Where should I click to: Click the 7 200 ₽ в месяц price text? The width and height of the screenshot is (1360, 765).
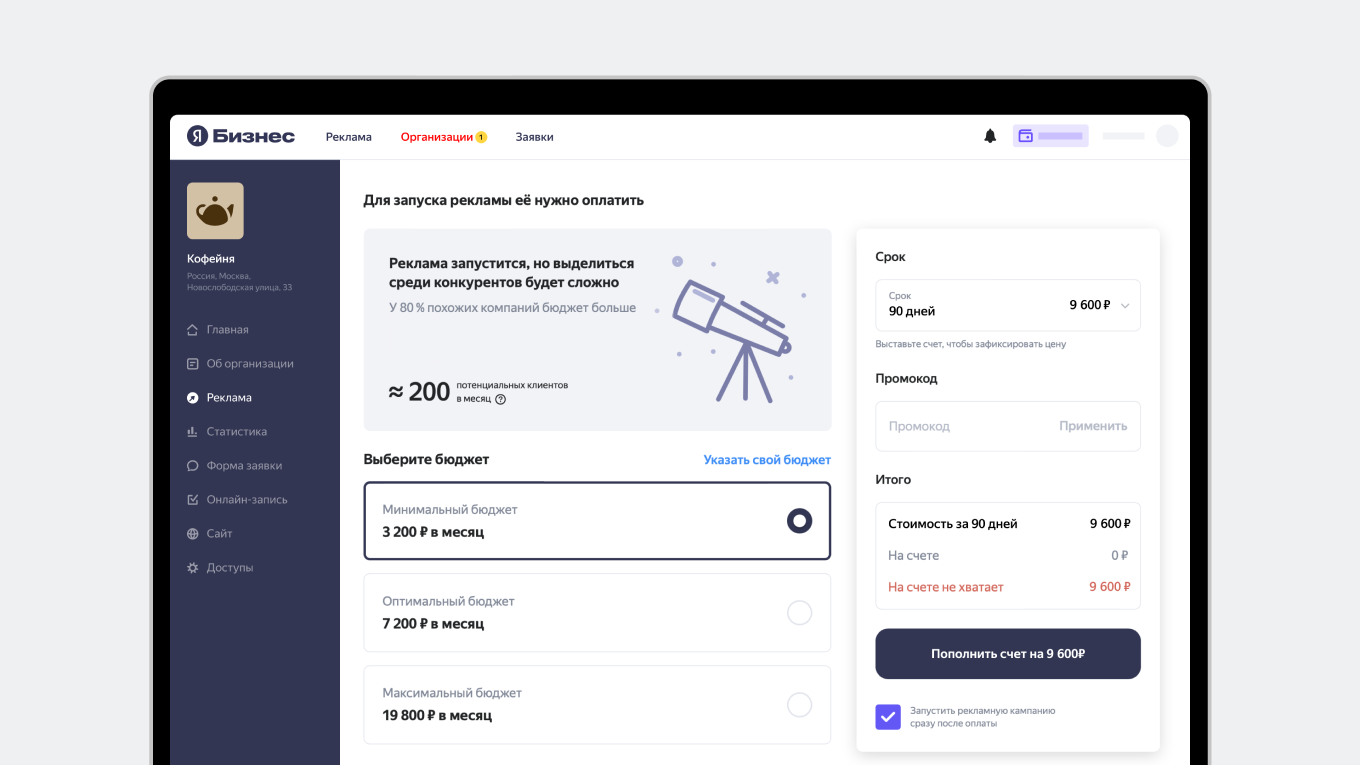(x=433, y=624)
